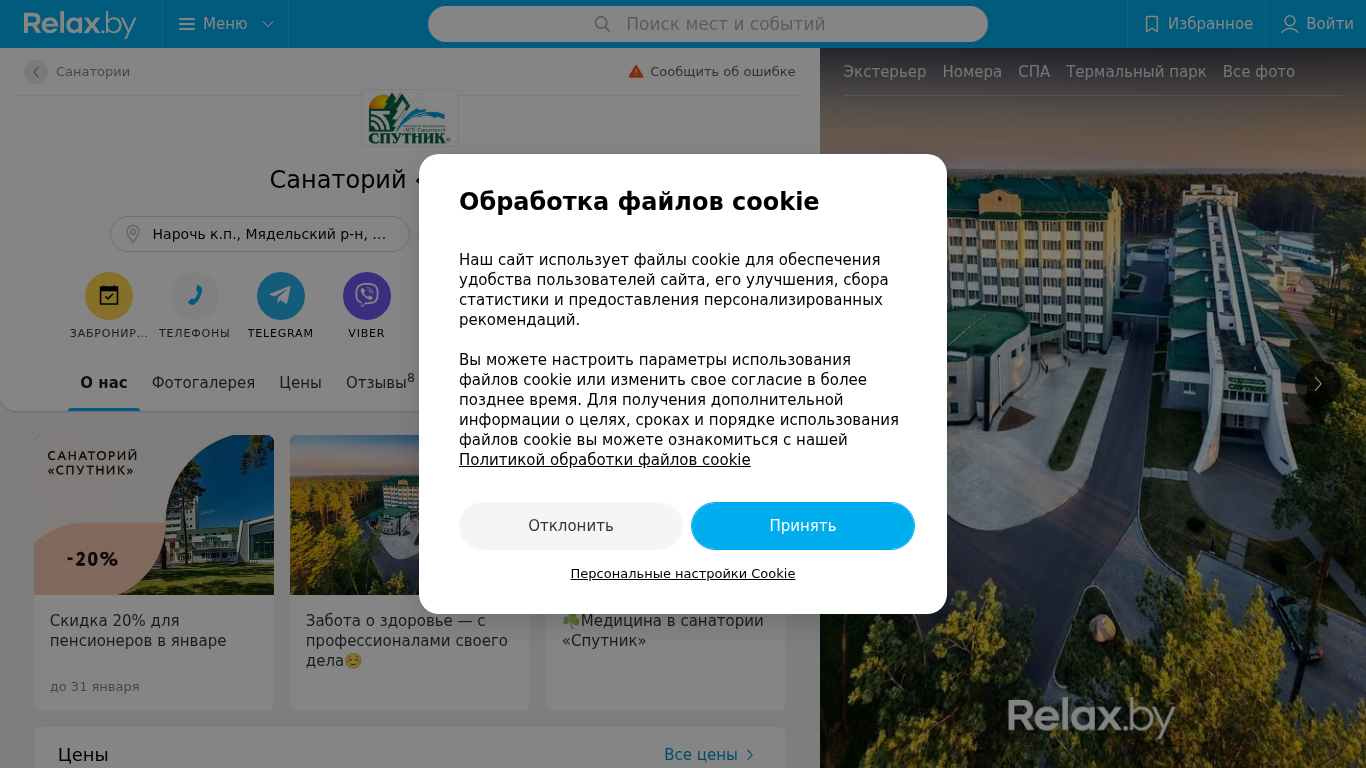Report an error via warning triangle
Viewport: 1366px width, 768px height.
[636, 72]
